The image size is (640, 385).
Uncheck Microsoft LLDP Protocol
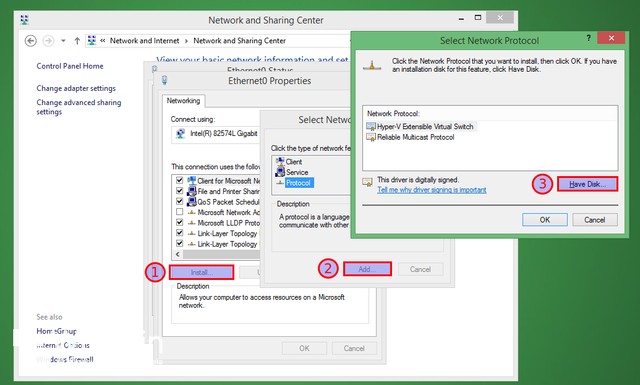pyautogui.click(x=179, y=223)
